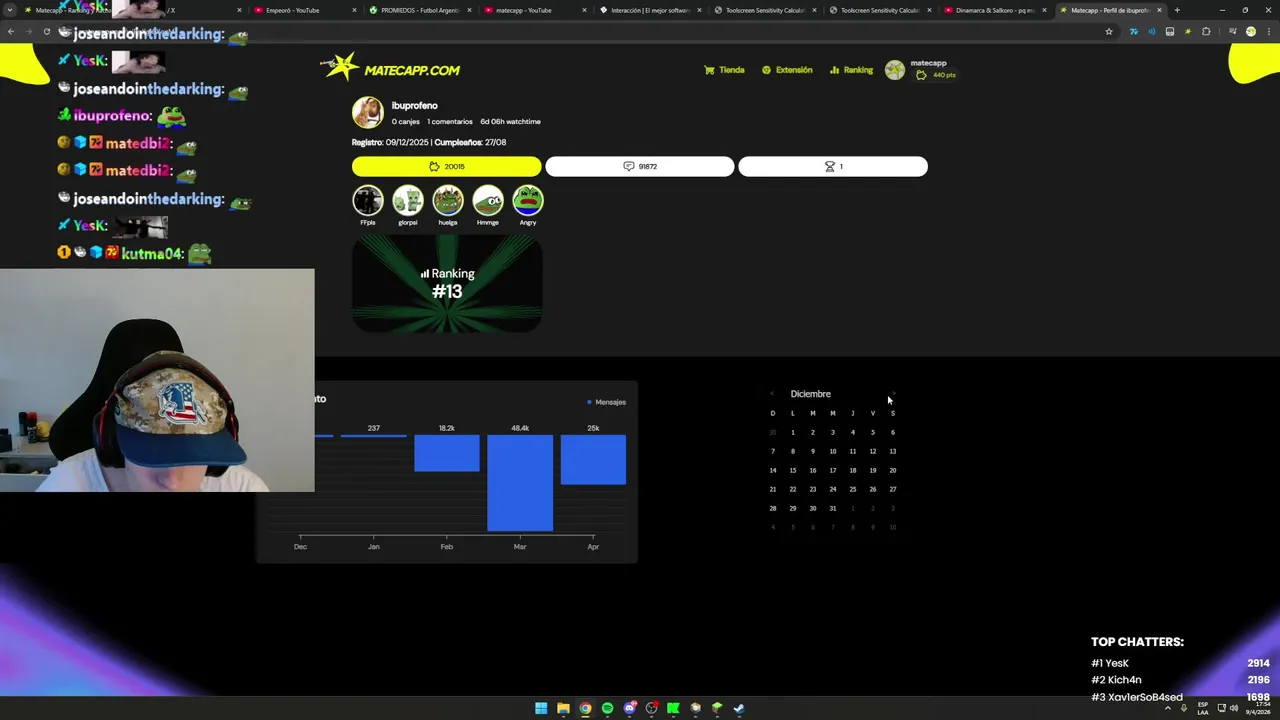1280x720 pixels.
Task: Click the Hmmge emote badge
Action: click(x=487, y=201)
